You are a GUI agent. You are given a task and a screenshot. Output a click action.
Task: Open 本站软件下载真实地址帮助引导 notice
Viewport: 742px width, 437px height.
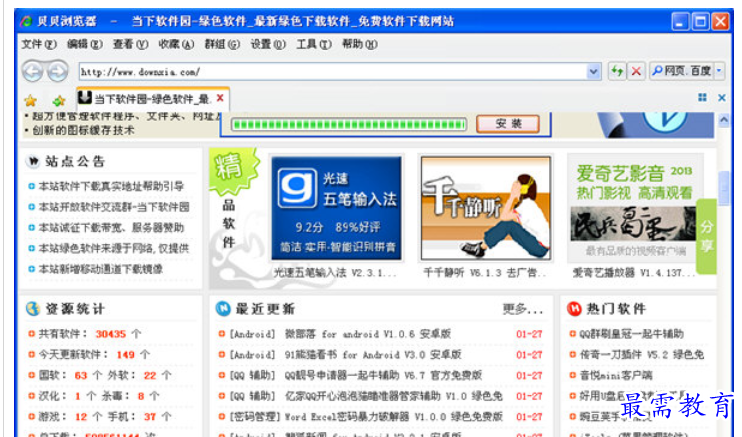coord(111,187)
